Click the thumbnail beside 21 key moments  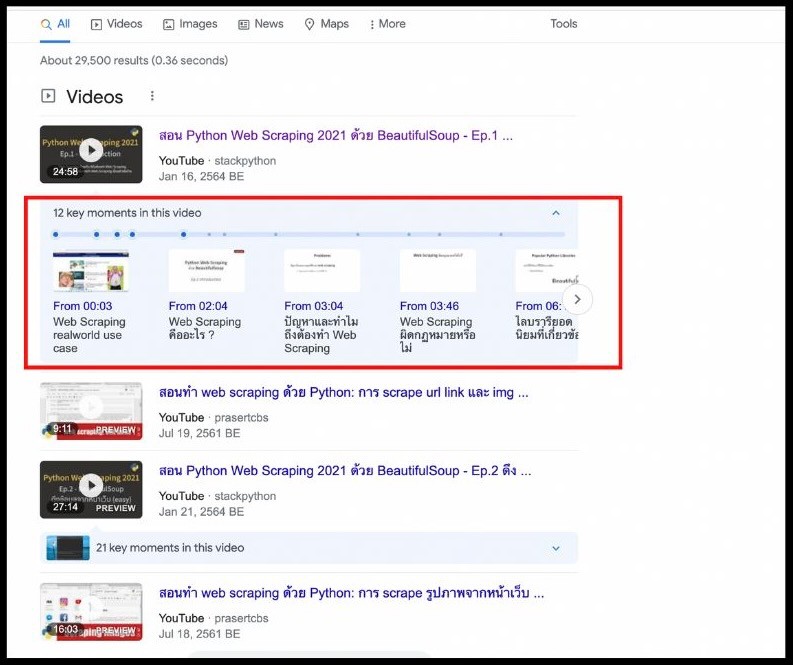click(x=68, y=548)
